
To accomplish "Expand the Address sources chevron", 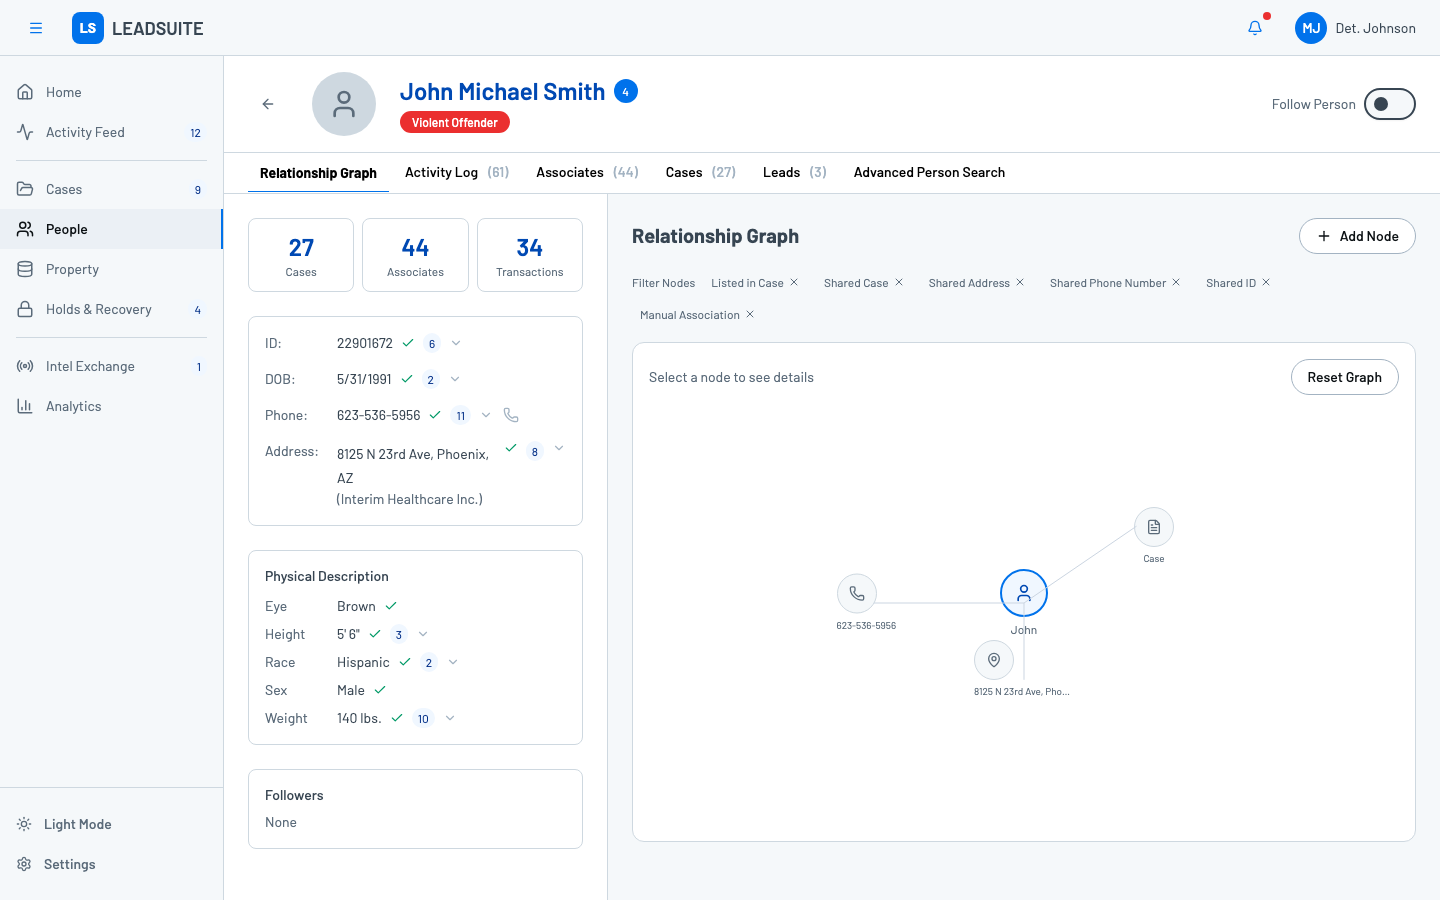I will coord(559,449).
